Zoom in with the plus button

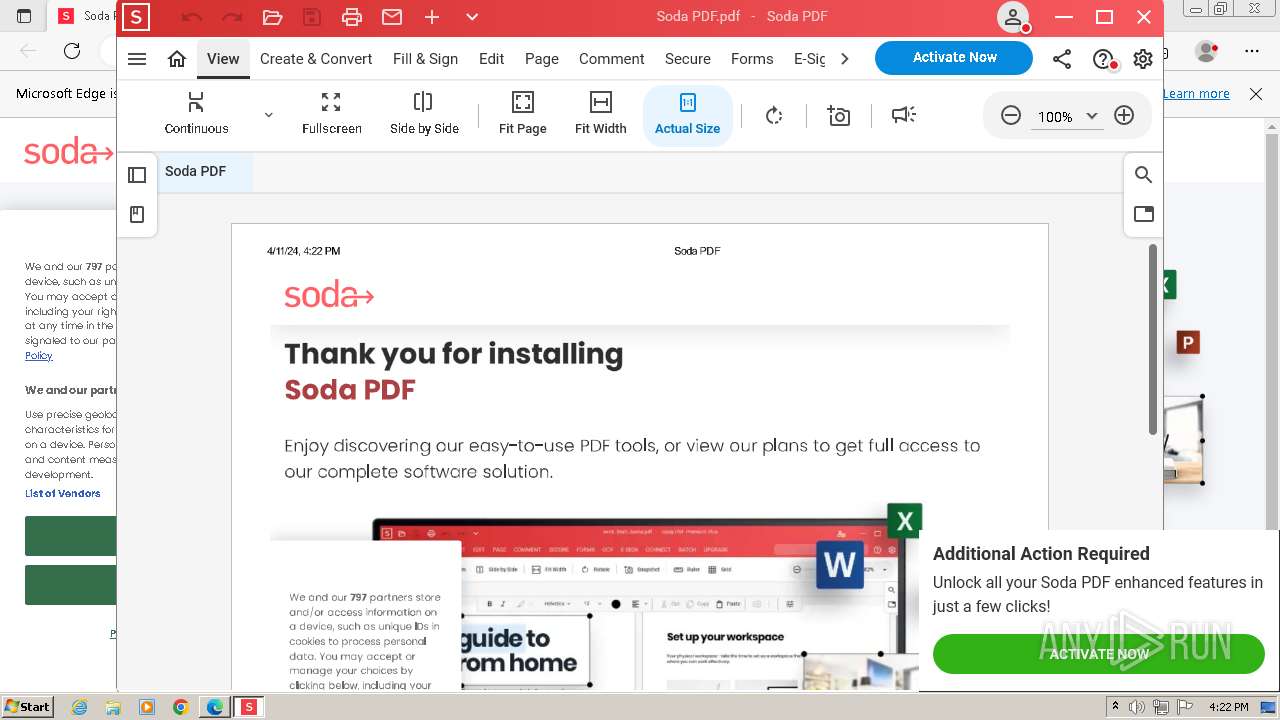pos(1124,116)
